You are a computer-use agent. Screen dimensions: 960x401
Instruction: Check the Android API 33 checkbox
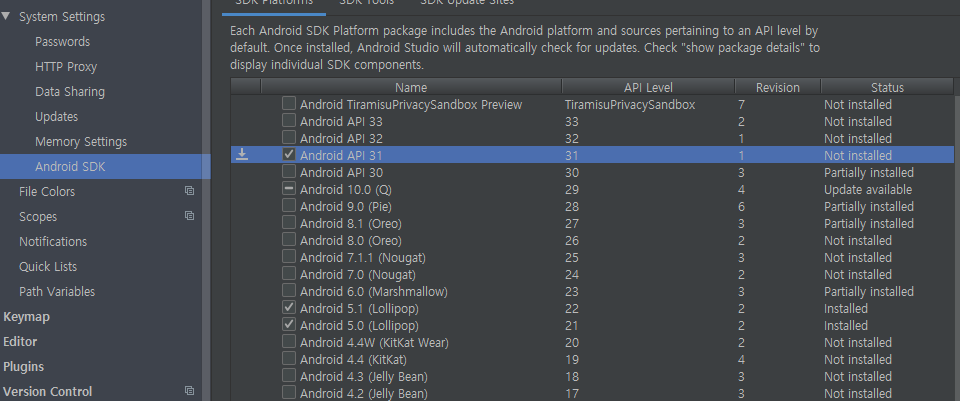pyautogui.click(x=289, y=121)
